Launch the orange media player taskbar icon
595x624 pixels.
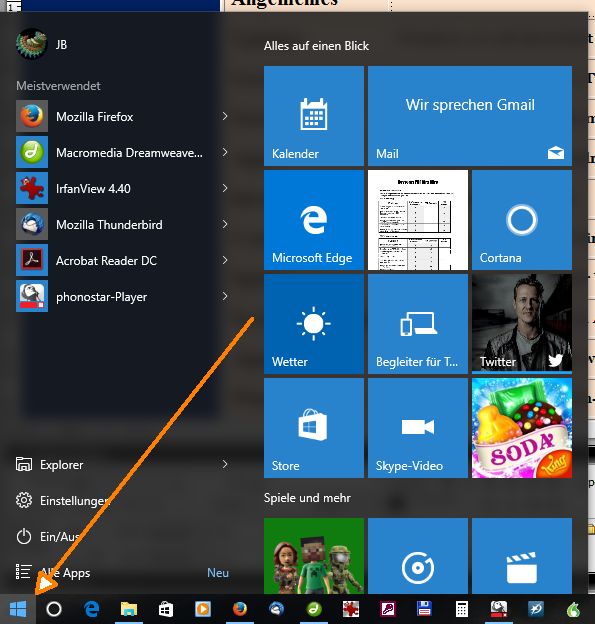(x=203, y=609)
